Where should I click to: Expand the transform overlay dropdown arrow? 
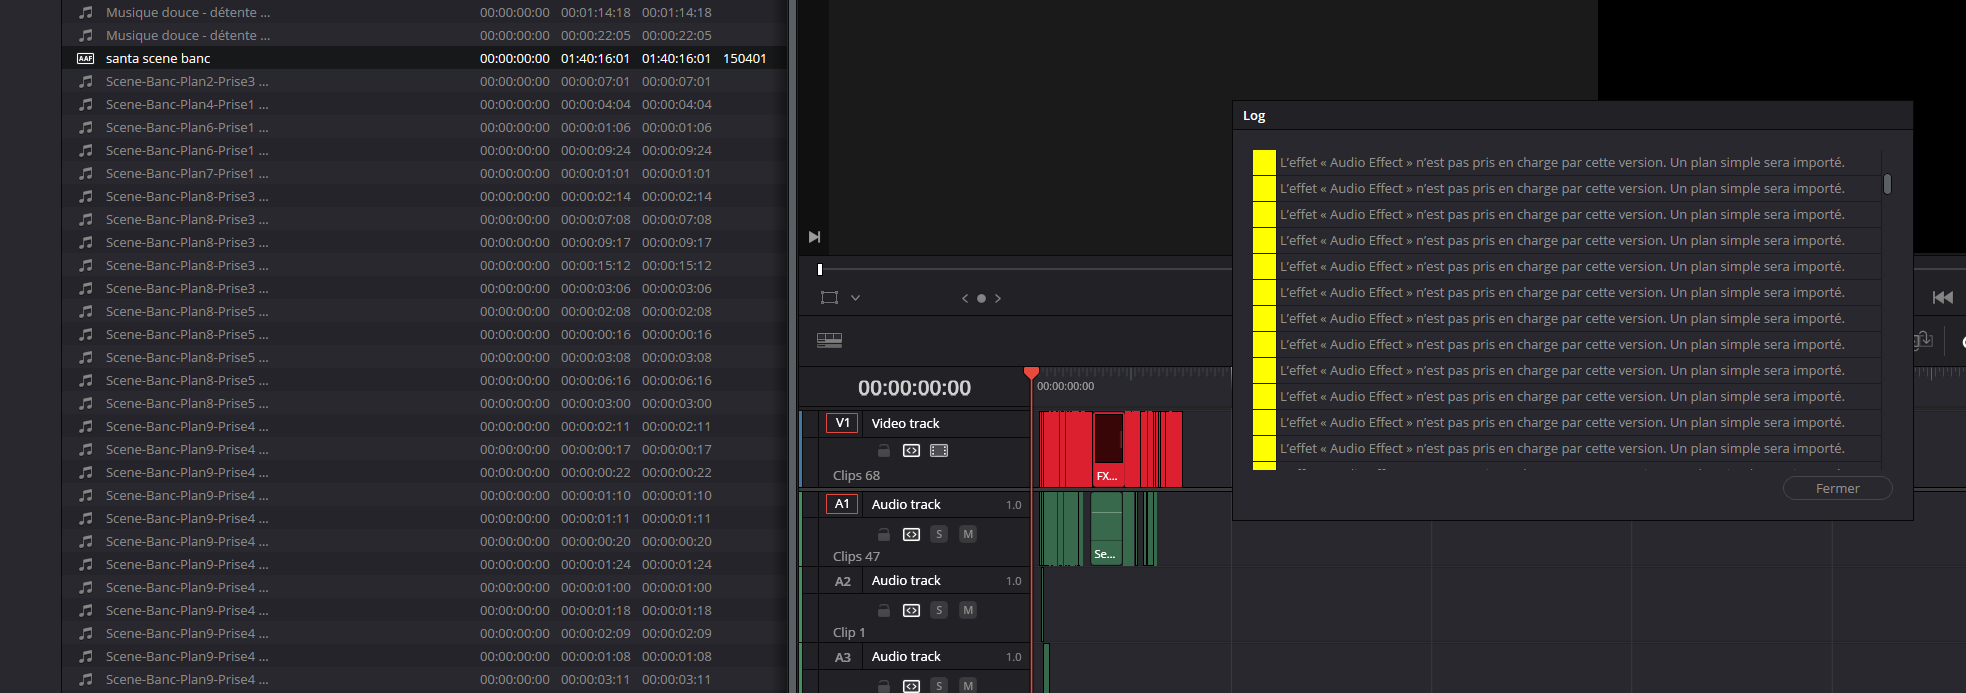tap(855, 298)
